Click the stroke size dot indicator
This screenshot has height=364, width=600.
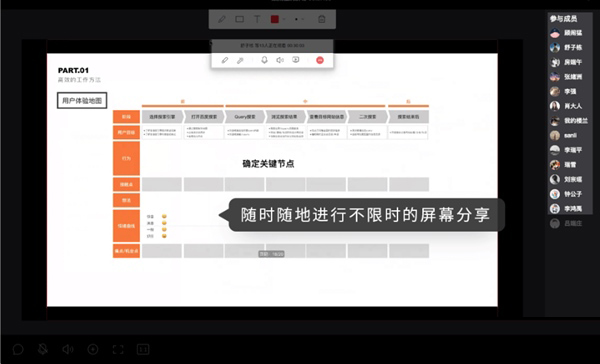point(296,19)
